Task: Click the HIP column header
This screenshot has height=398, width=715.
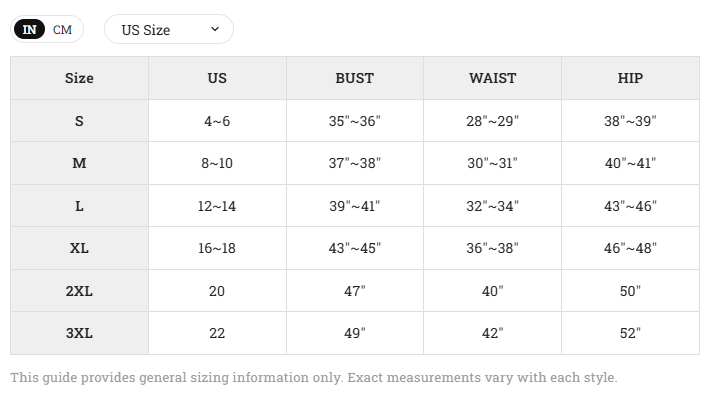Action: tap(630, 78)
